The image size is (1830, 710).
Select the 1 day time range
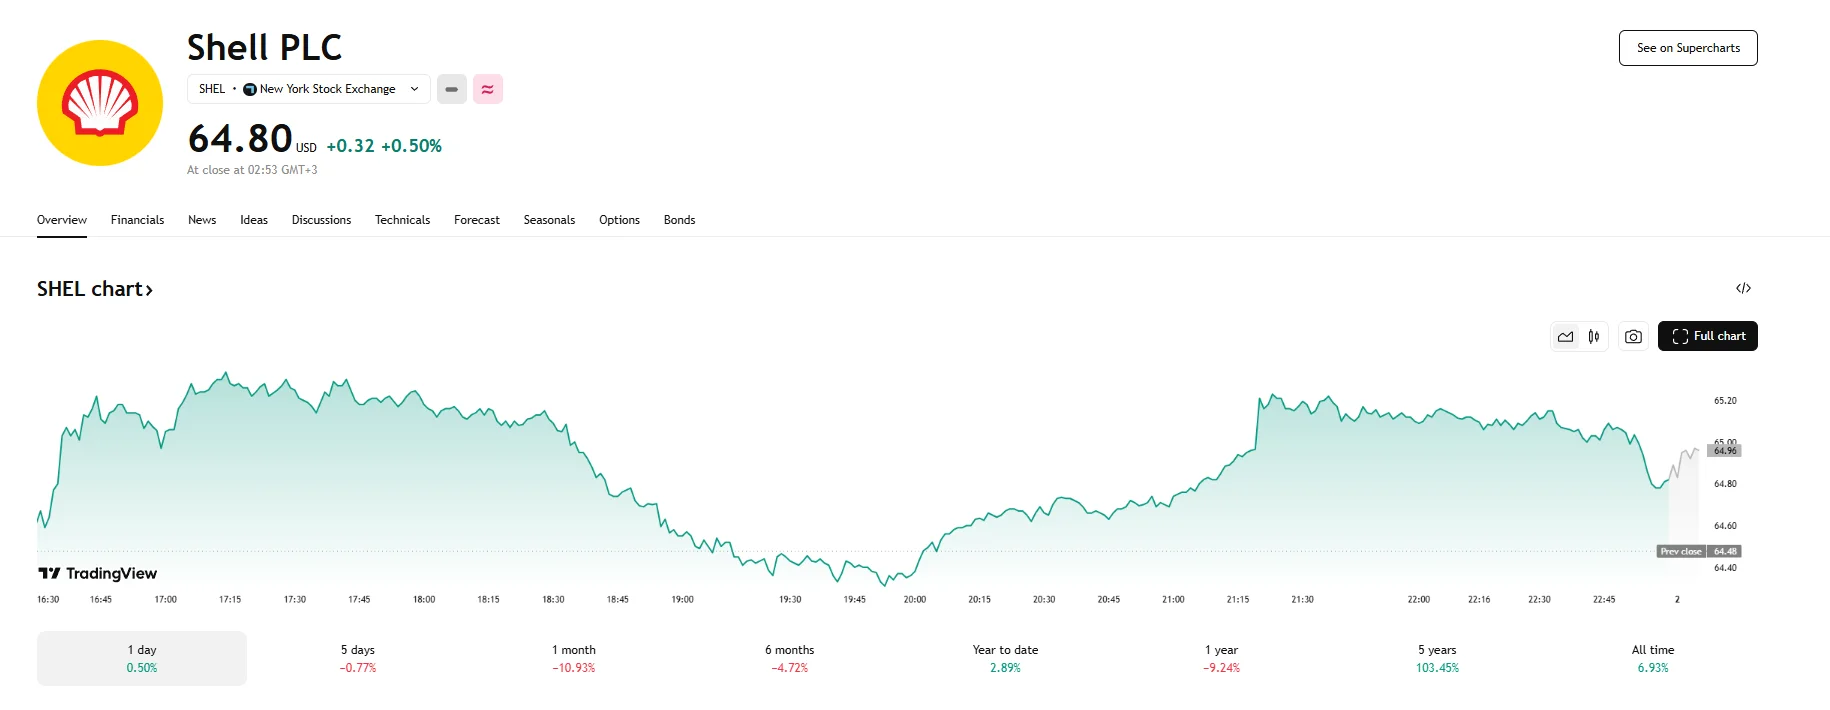[x=142, y=658]
